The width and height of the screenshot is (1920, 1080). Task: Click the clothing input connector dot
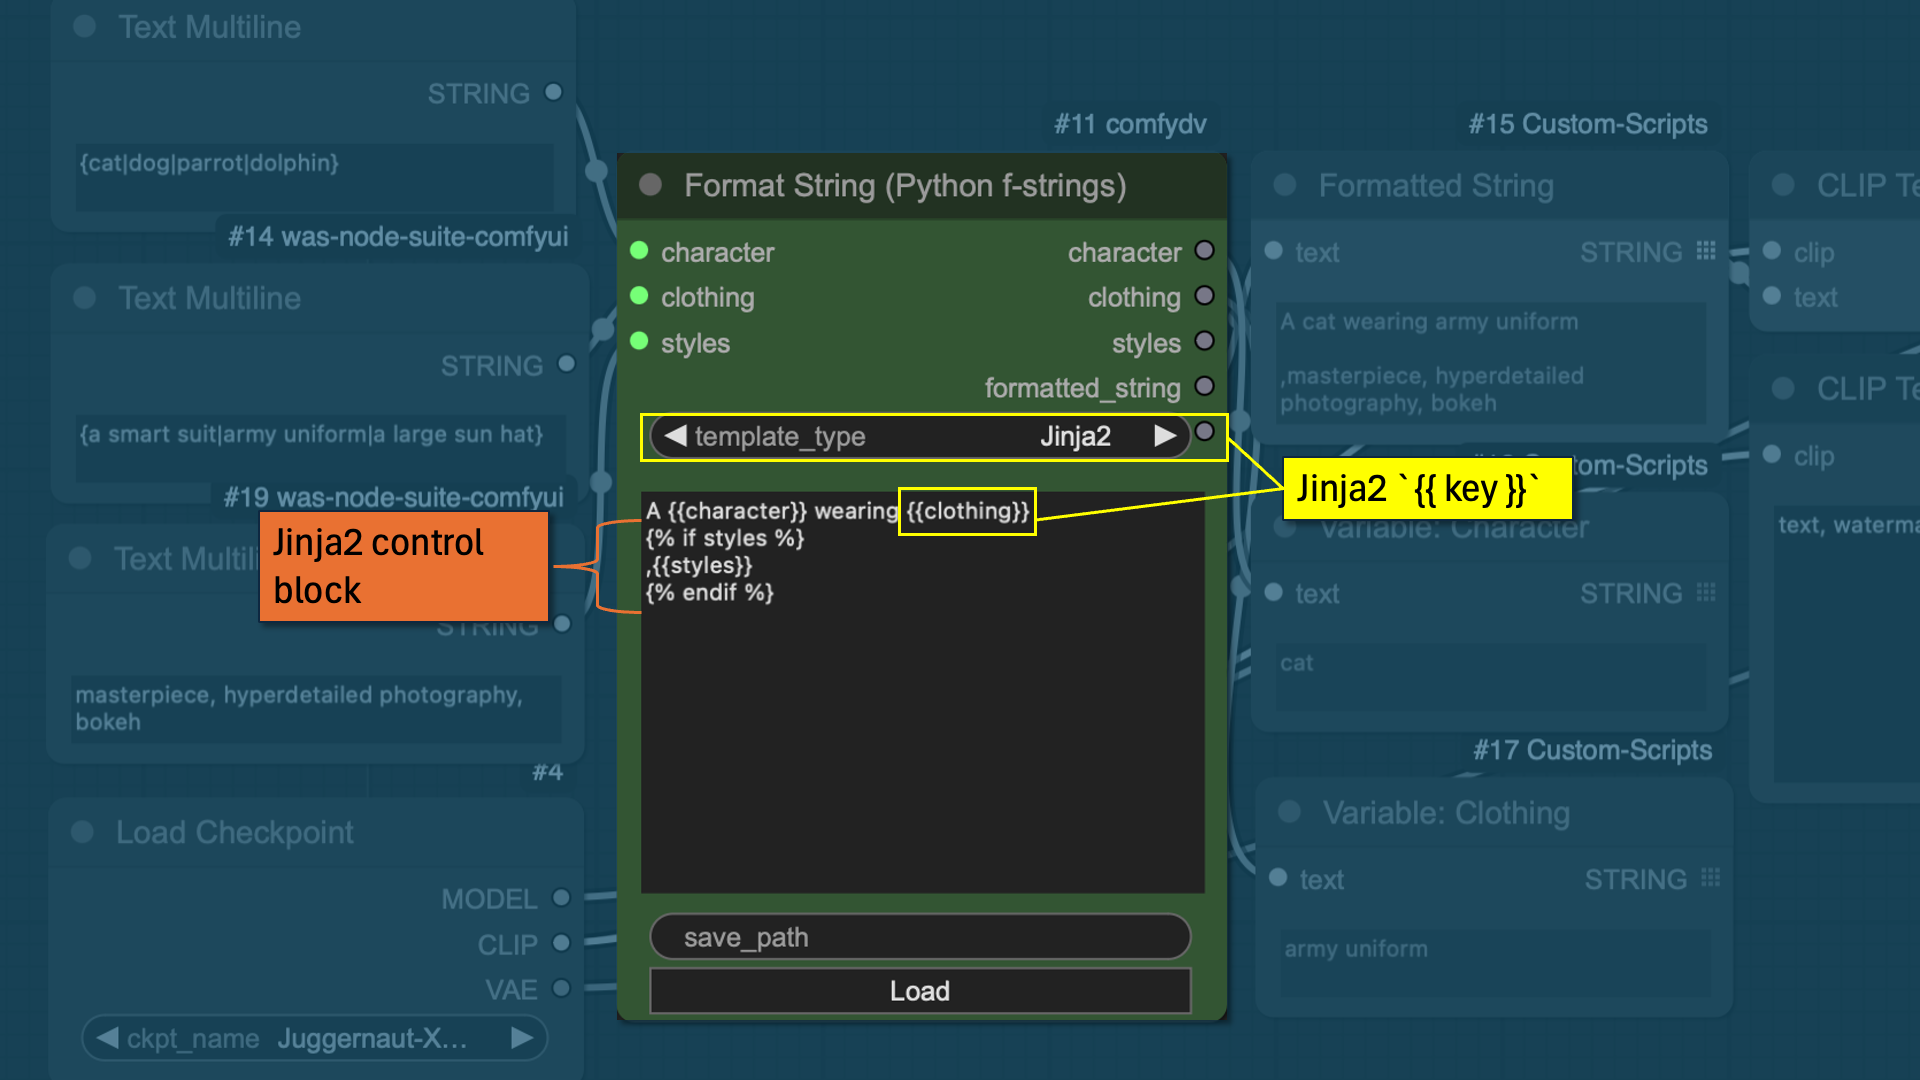(x=642, y=298)
